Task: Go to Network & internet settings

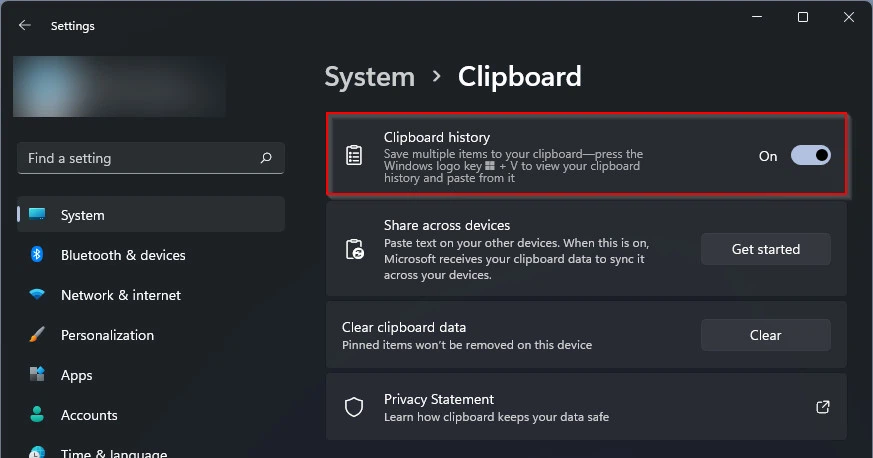Action: [x=121, y=295]
